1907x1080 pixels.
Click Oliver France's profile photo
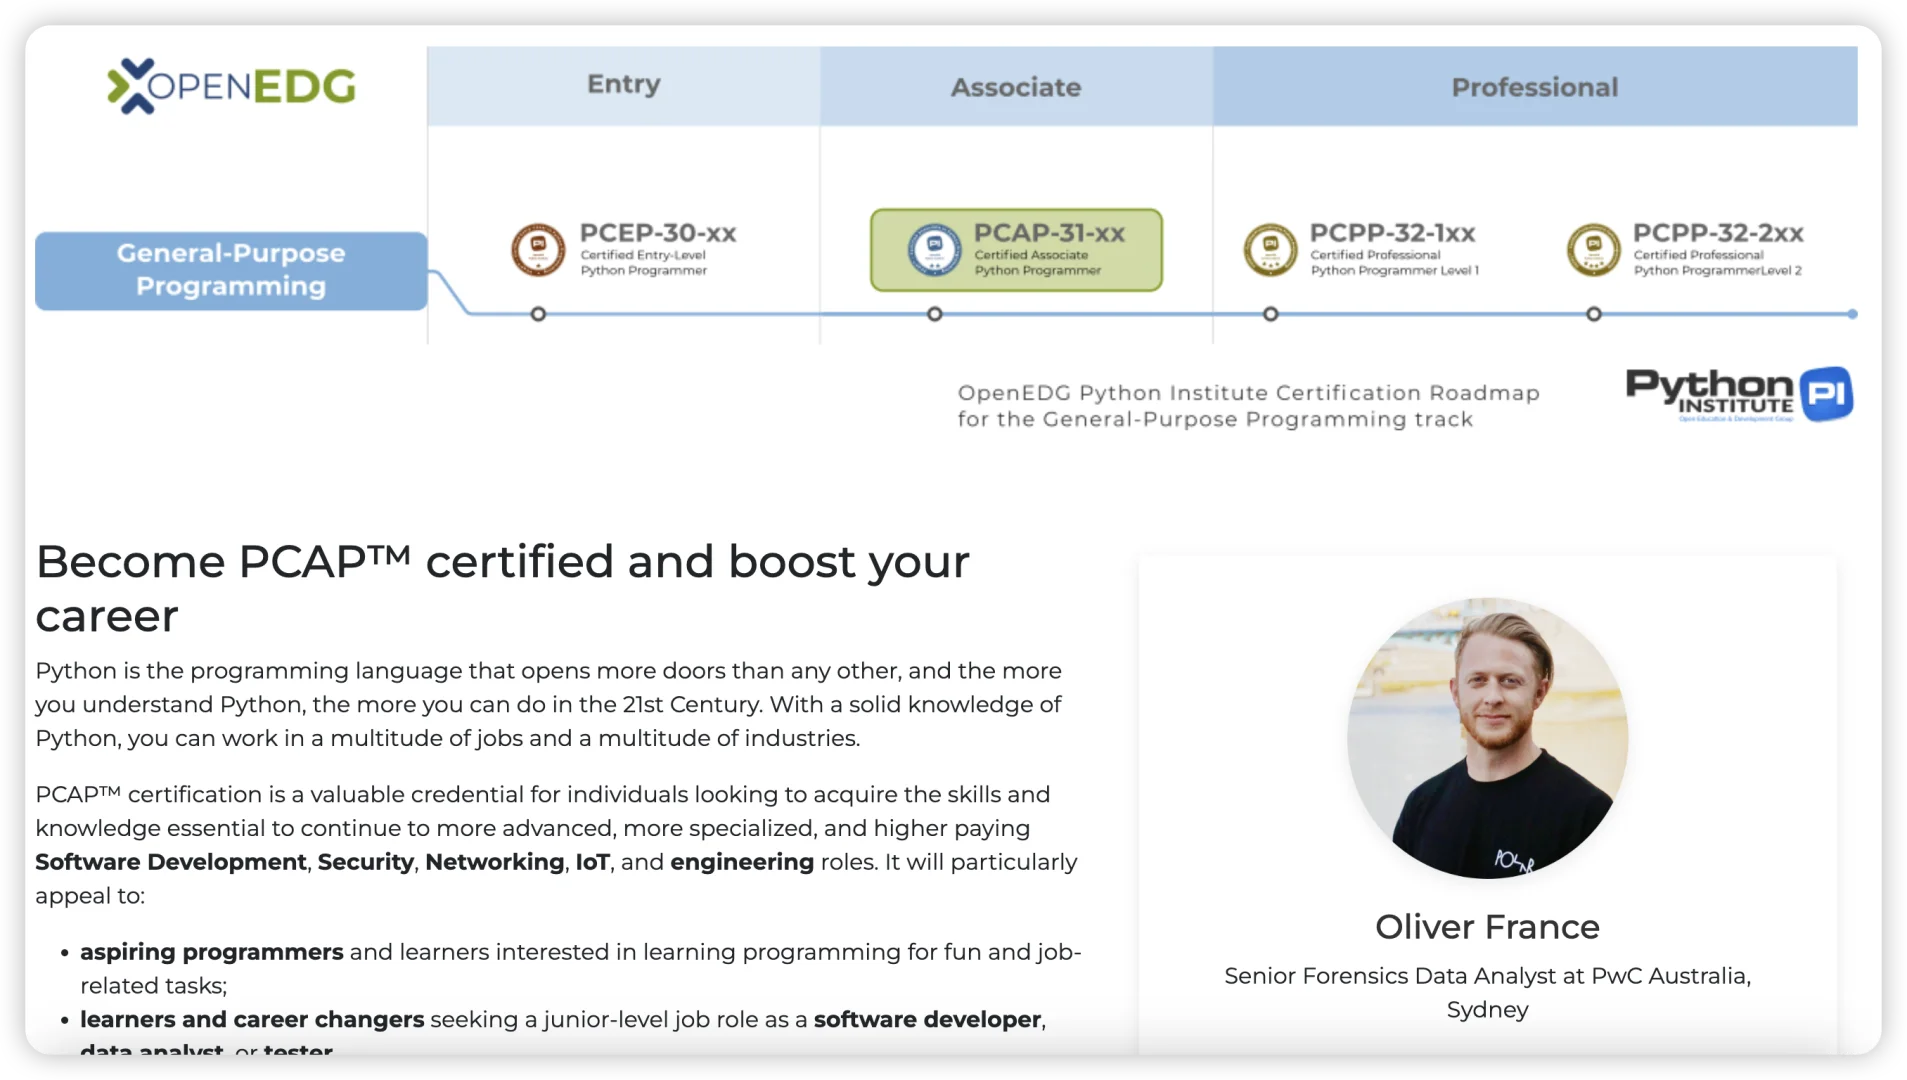click(1487, 738)
